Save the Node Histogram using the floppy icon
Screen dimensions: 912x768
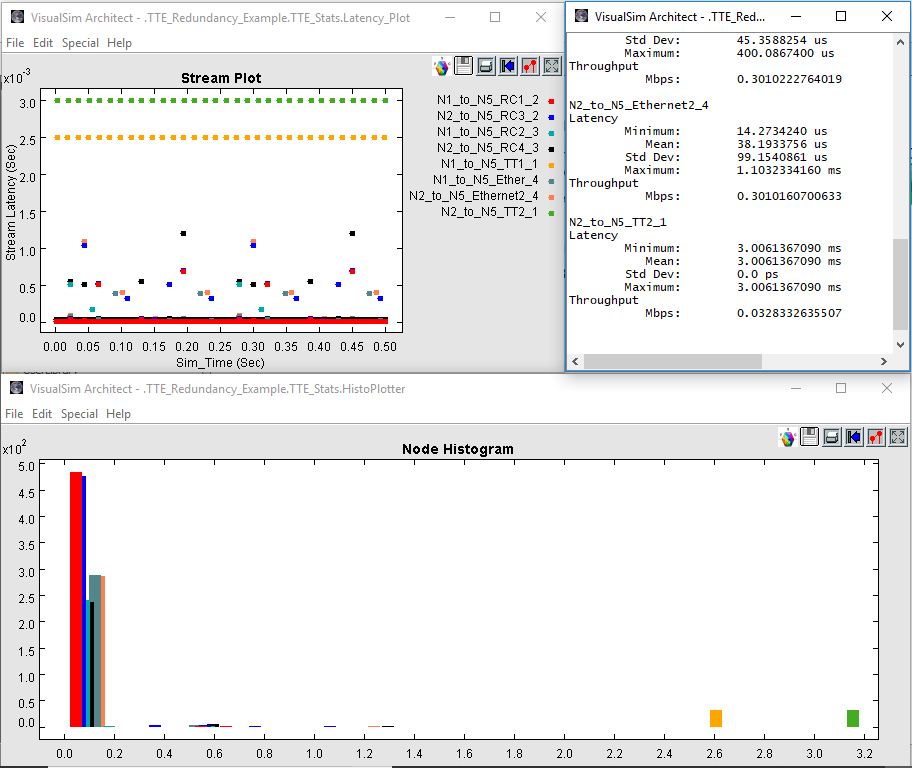point(810,437)
